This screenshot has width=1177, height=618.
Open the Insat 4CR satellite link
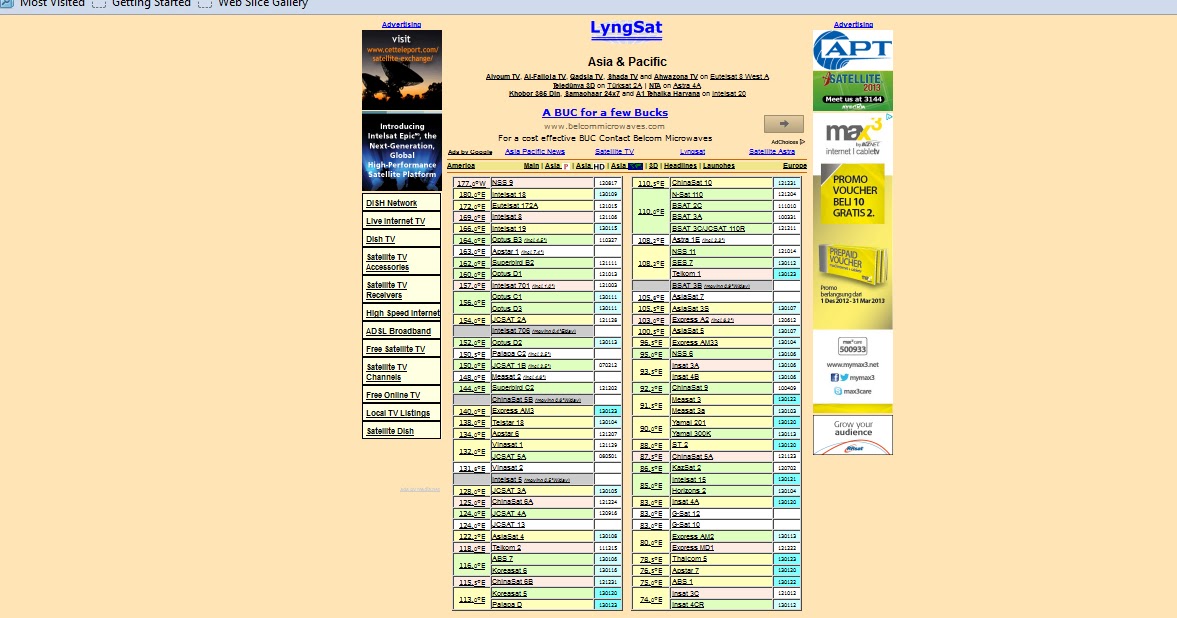688,604
